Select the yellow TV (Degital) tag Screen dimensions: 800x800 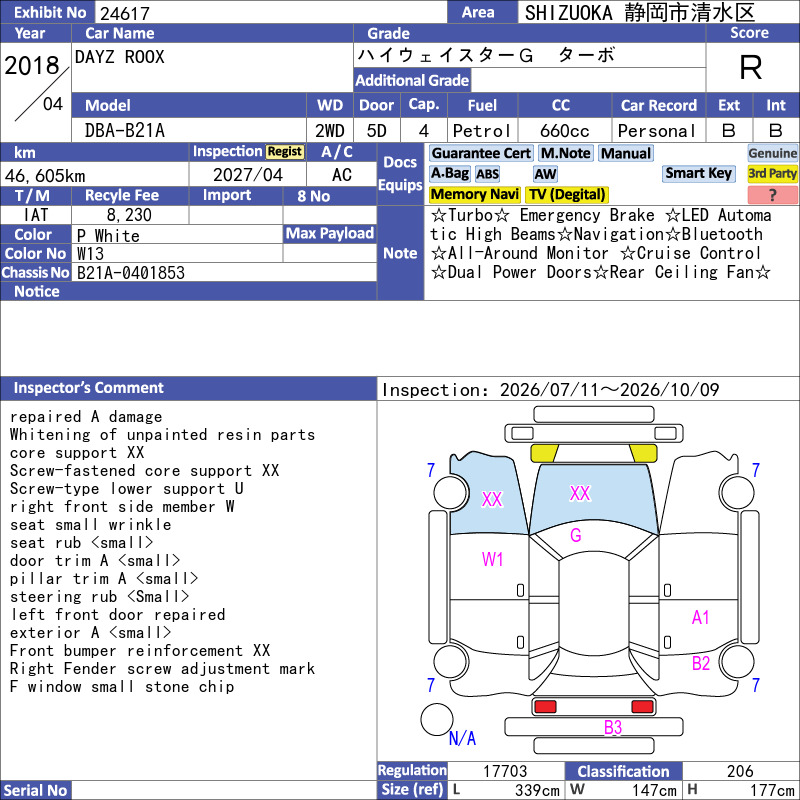(567, 194)
